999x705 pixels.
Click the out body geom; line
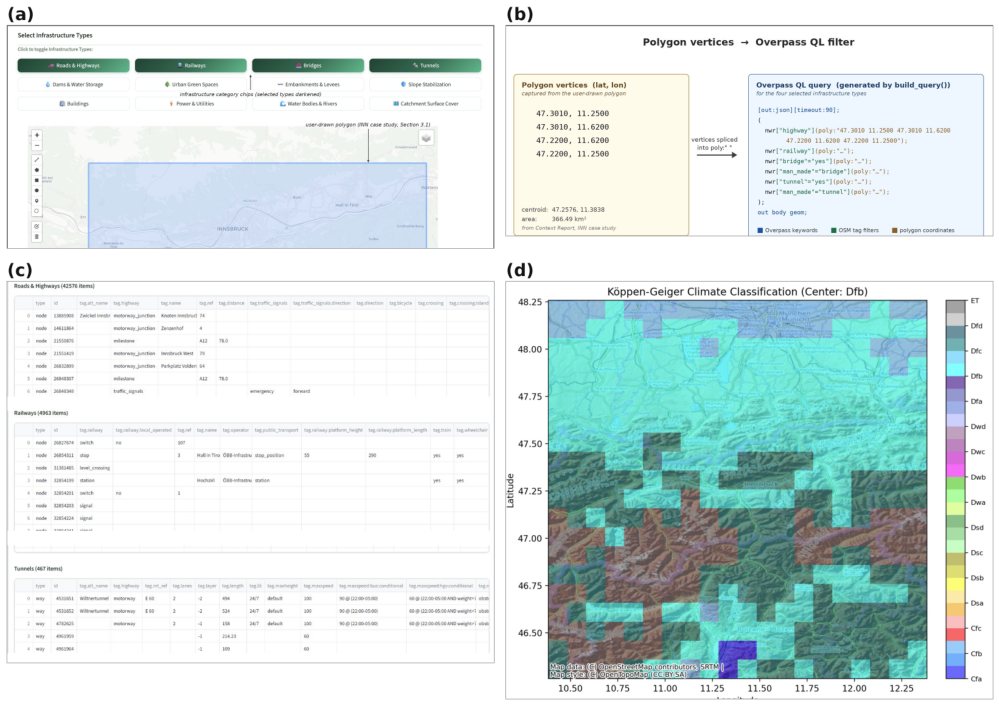point(782,212)
